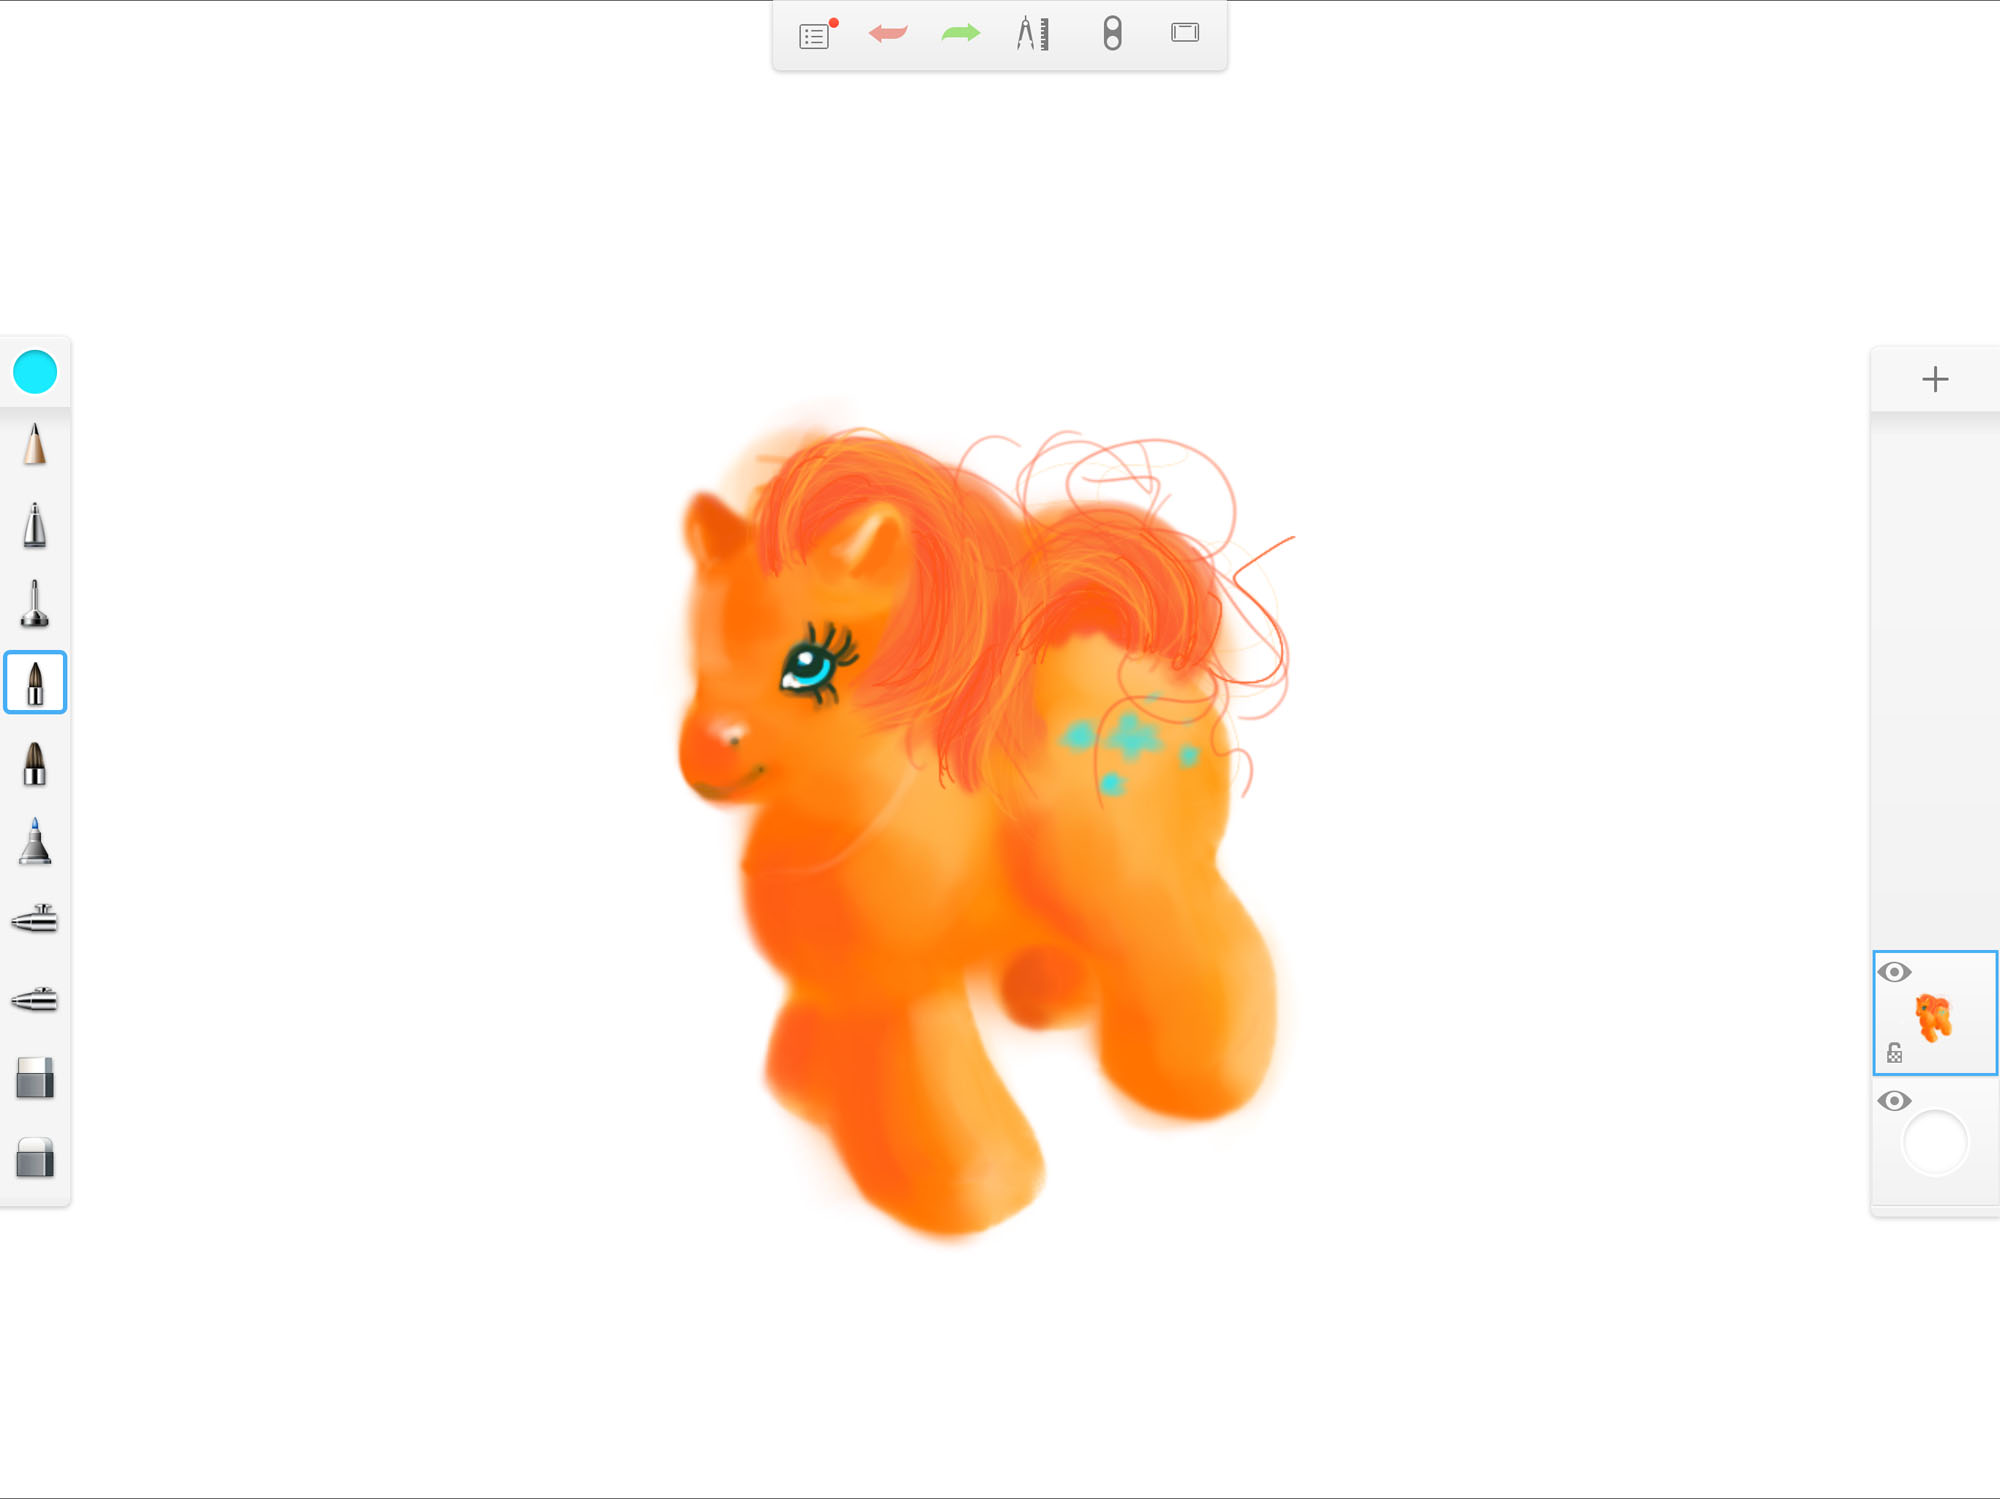
Task: Hide the pony layer using its eye icon
Action: pyautogui.click(x=1894, y=972)
